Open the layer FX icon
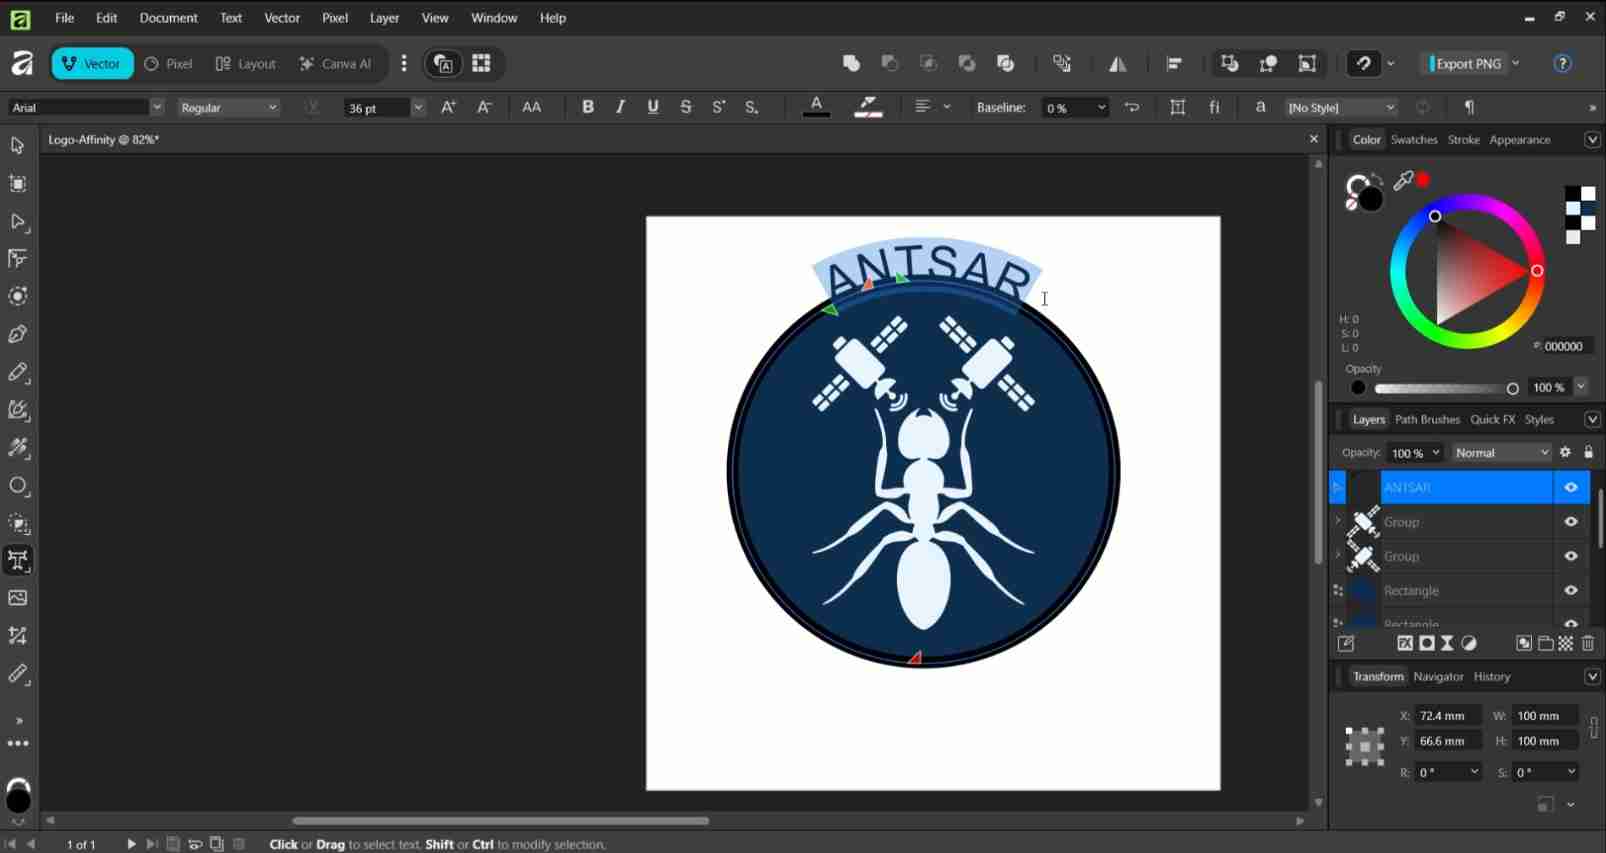The height and width of the screenshot is (853, 1606). (x=1405, y=643)
